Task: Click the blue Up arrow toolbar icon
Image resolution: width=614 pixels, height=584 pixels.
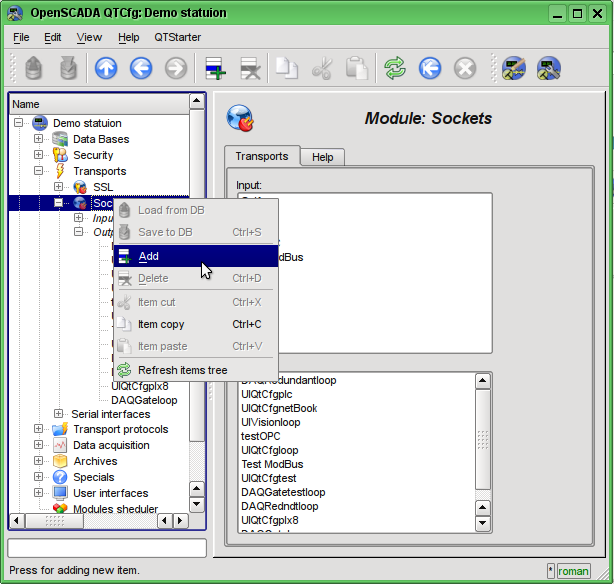Action: point(106,68)
